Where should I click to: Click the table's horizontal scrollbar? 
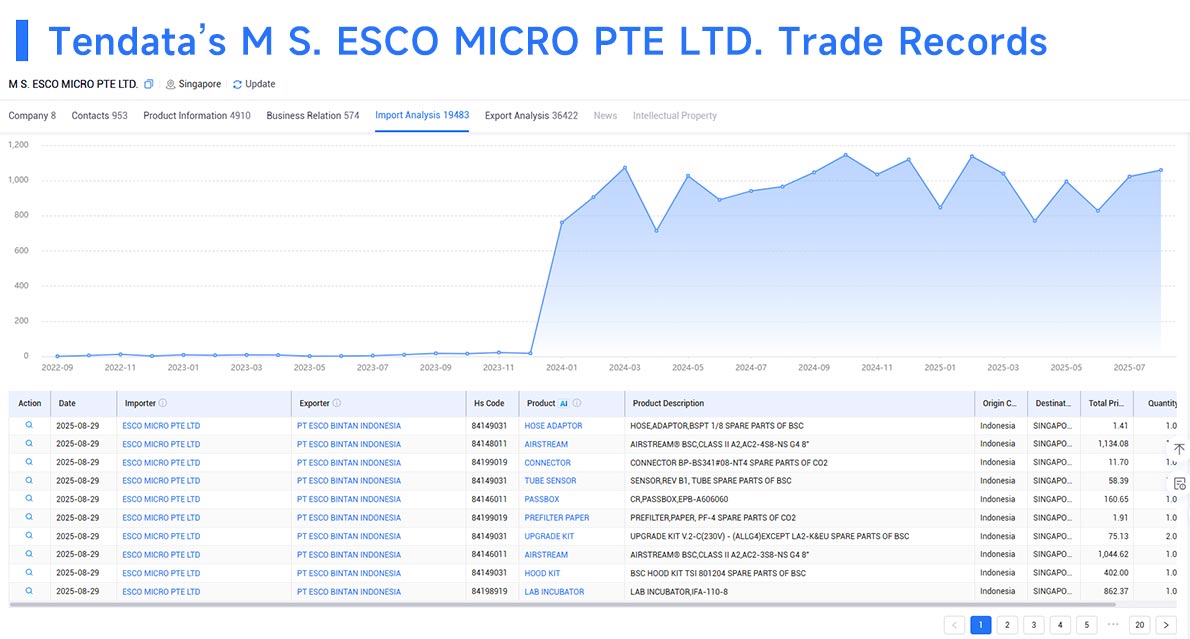(562, 605)
